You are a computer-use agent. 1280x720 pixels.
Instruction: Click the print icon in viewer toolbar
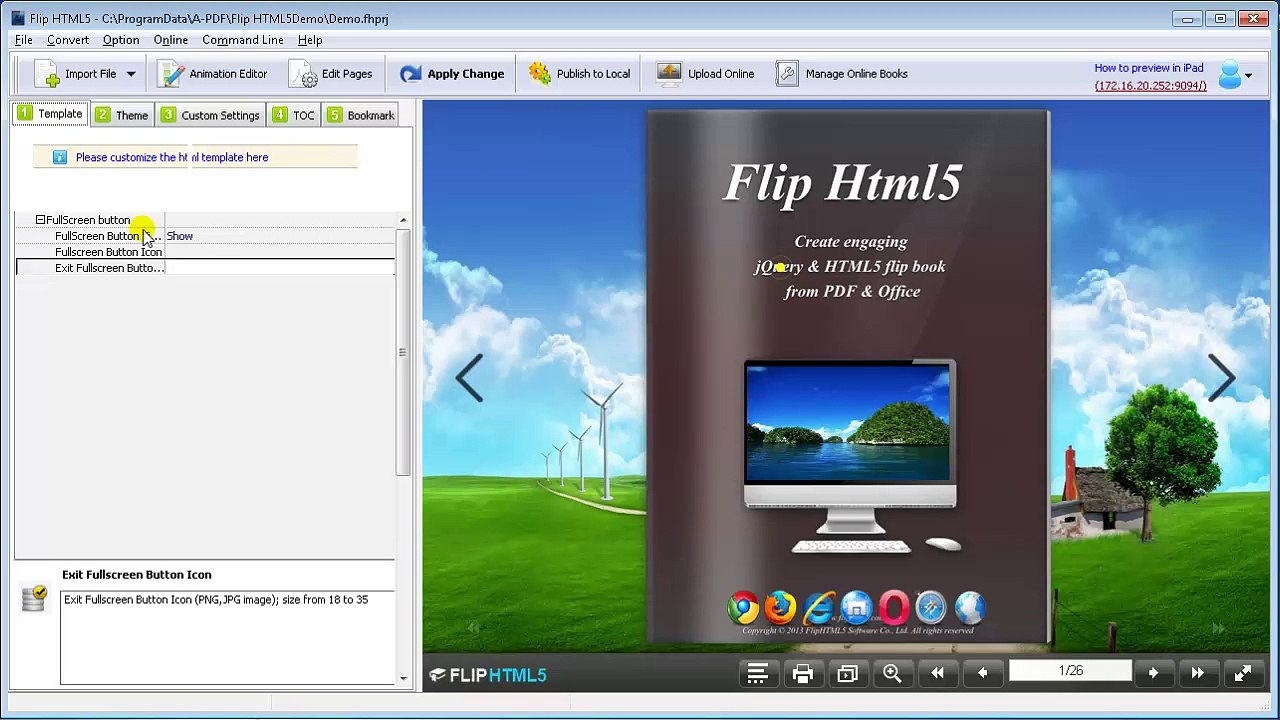[x=802, y=674]
